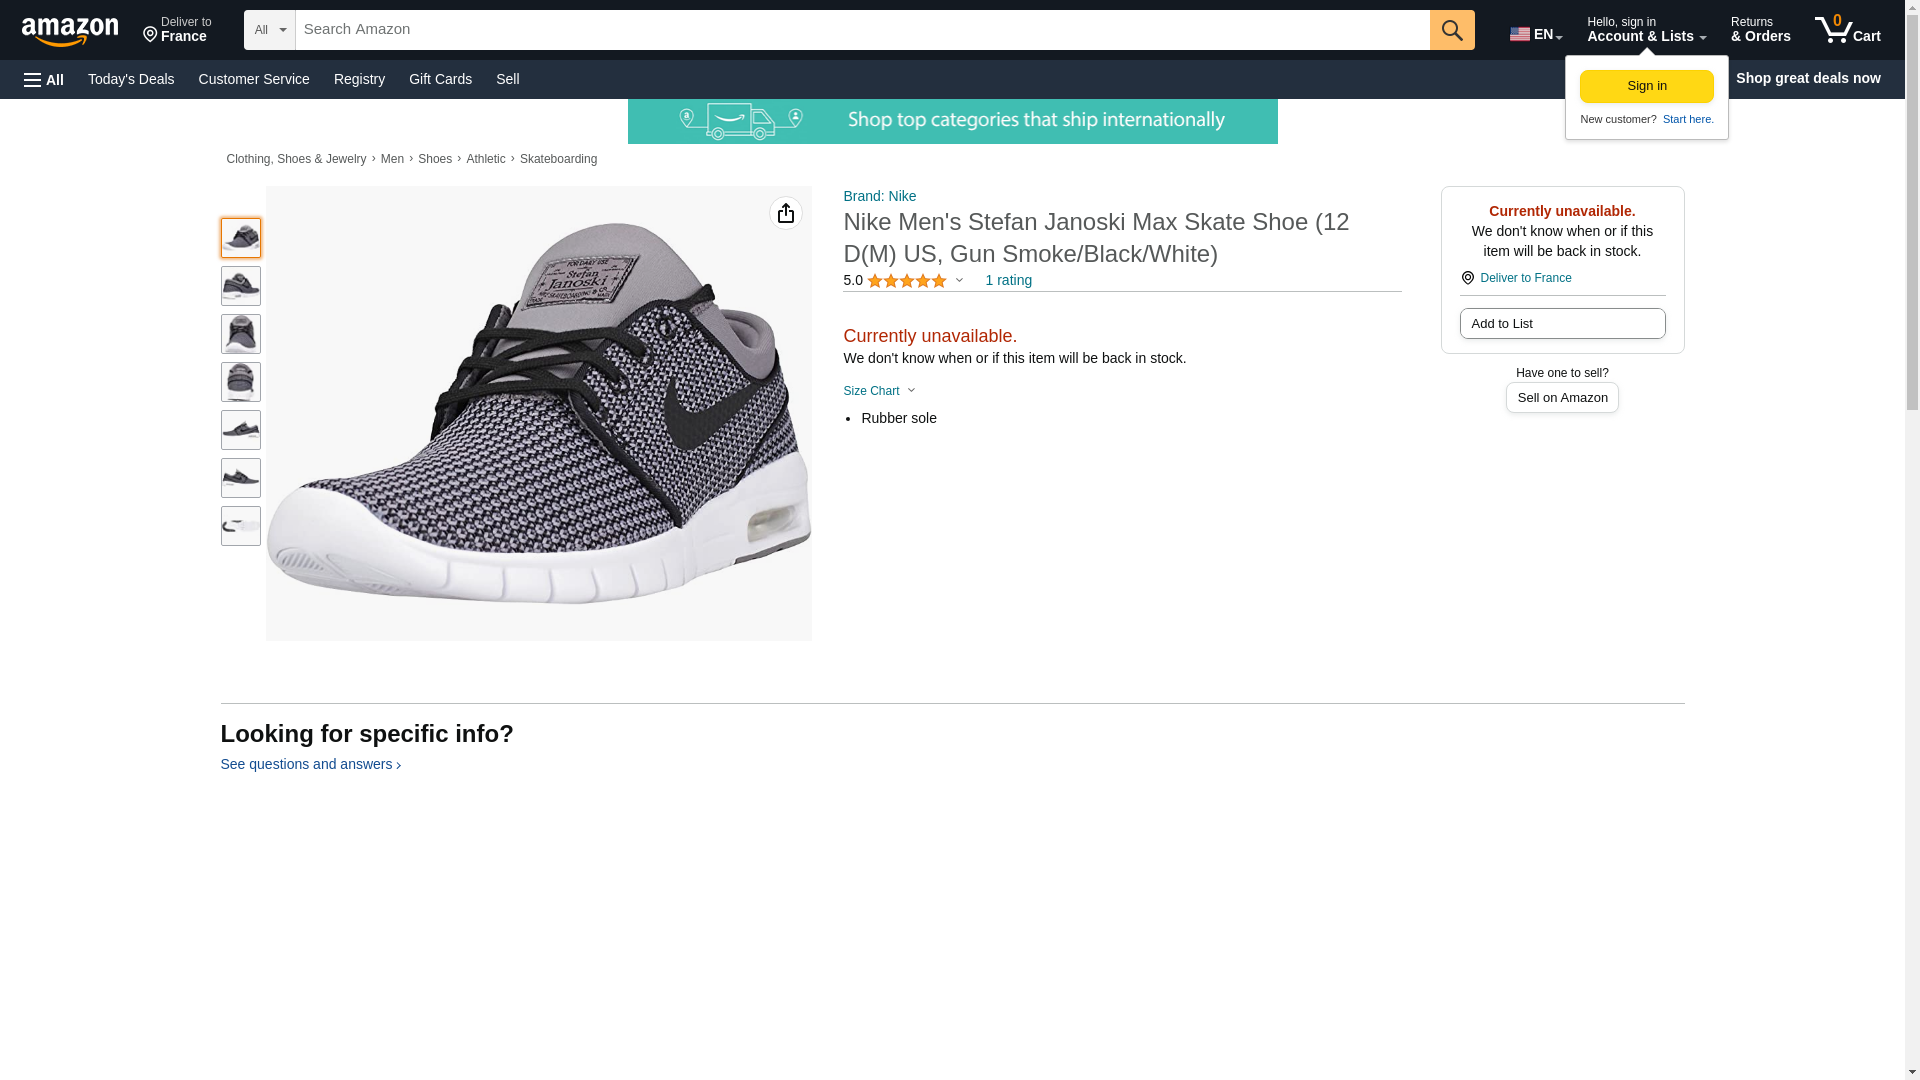Viewport: 1920px width, 1080px height.
Task: Click the share icon on product image
Action: (785, 213)
